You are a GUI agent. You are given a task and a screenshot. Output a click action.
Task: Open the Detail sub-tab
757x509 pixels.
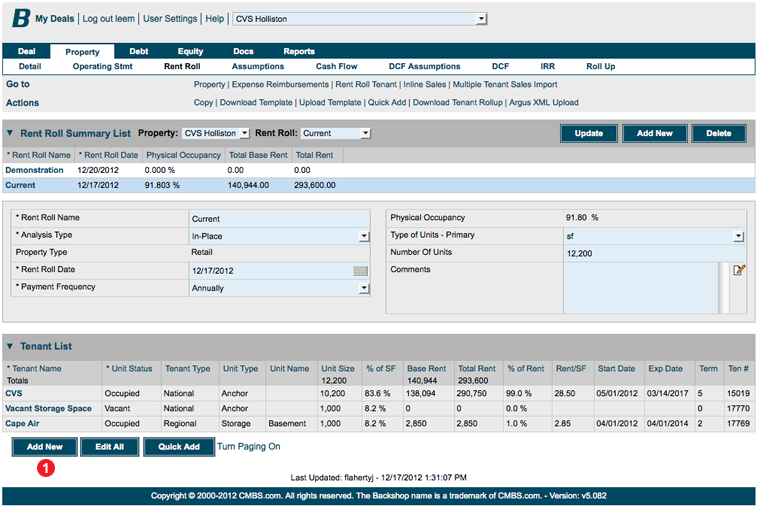click(x=30, y=67)
